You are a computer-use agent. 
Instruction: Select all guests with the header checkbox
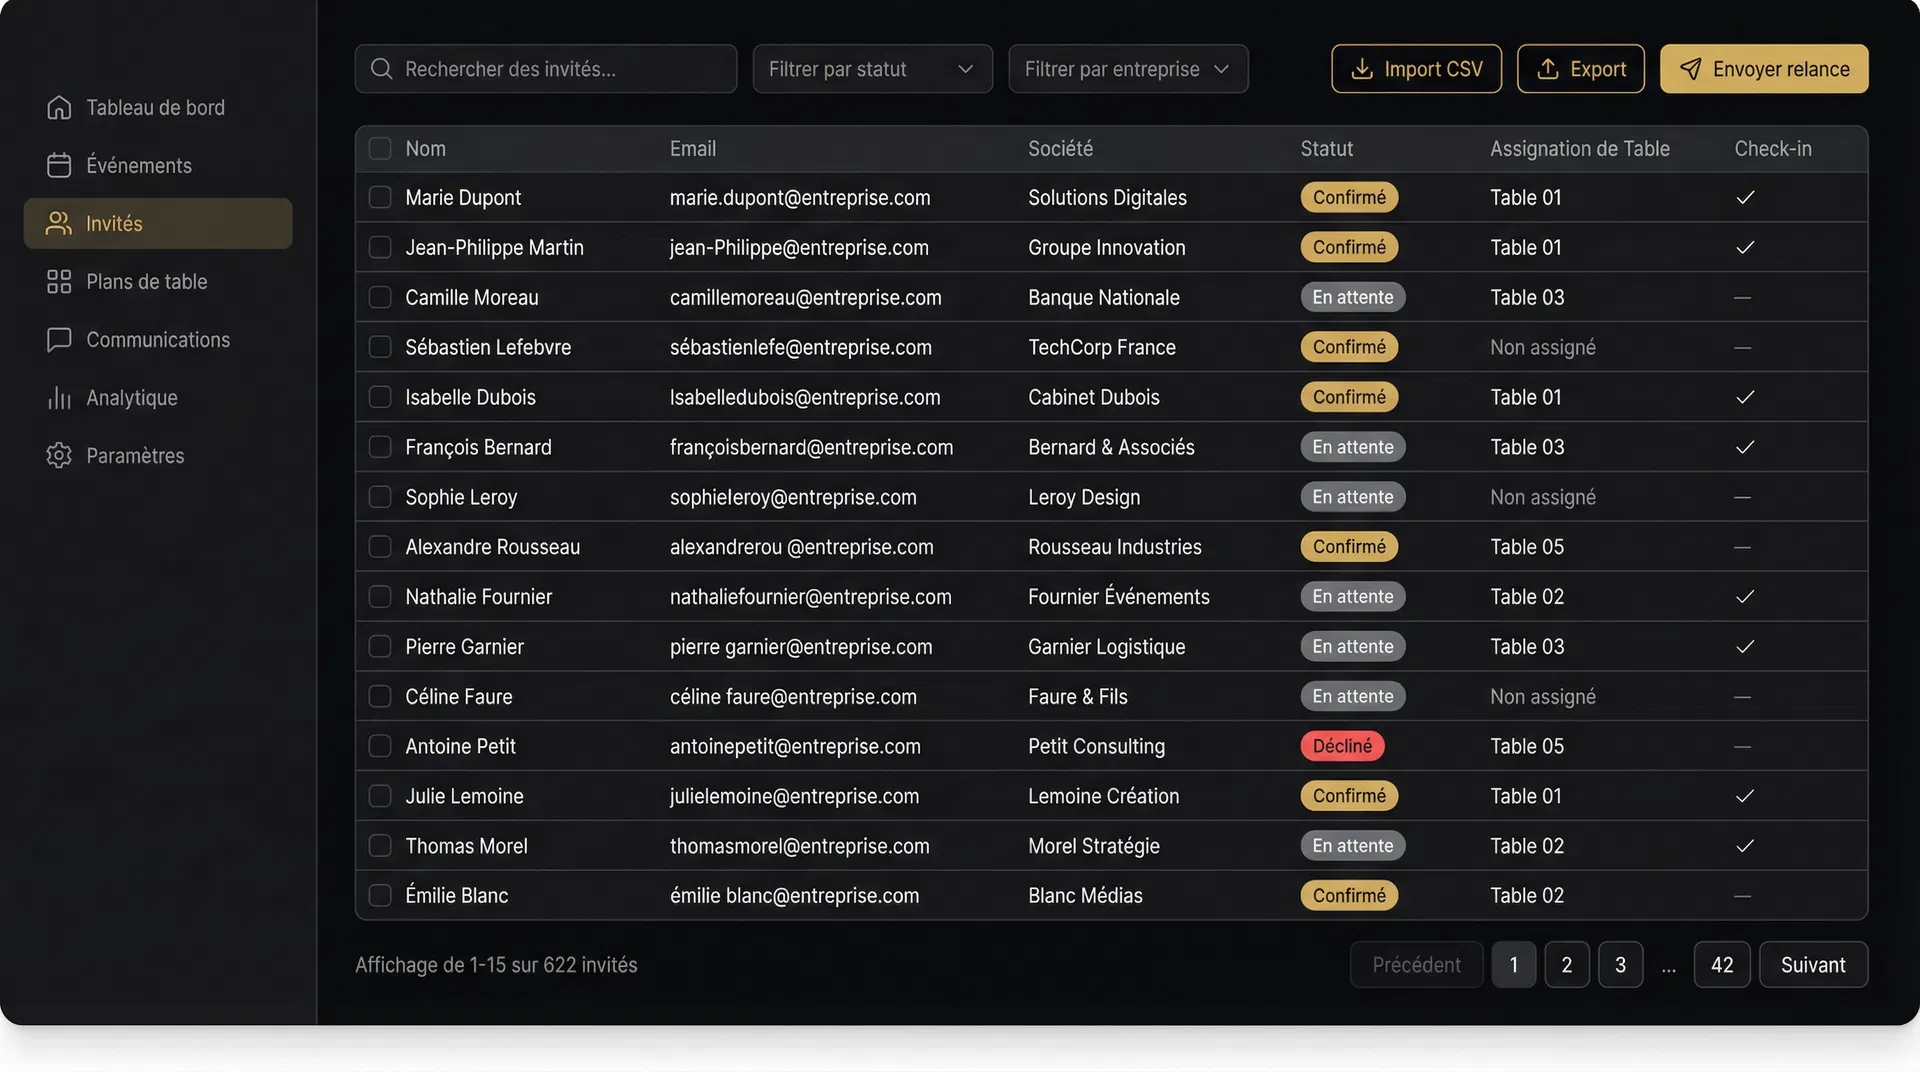[x=380, y=149]
